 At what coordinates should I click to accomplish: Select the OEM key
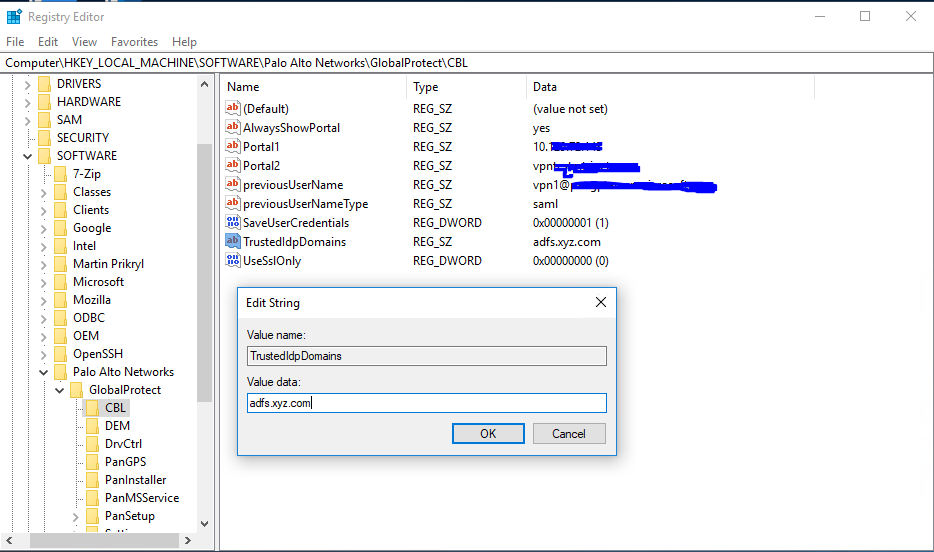coord(86,336)
